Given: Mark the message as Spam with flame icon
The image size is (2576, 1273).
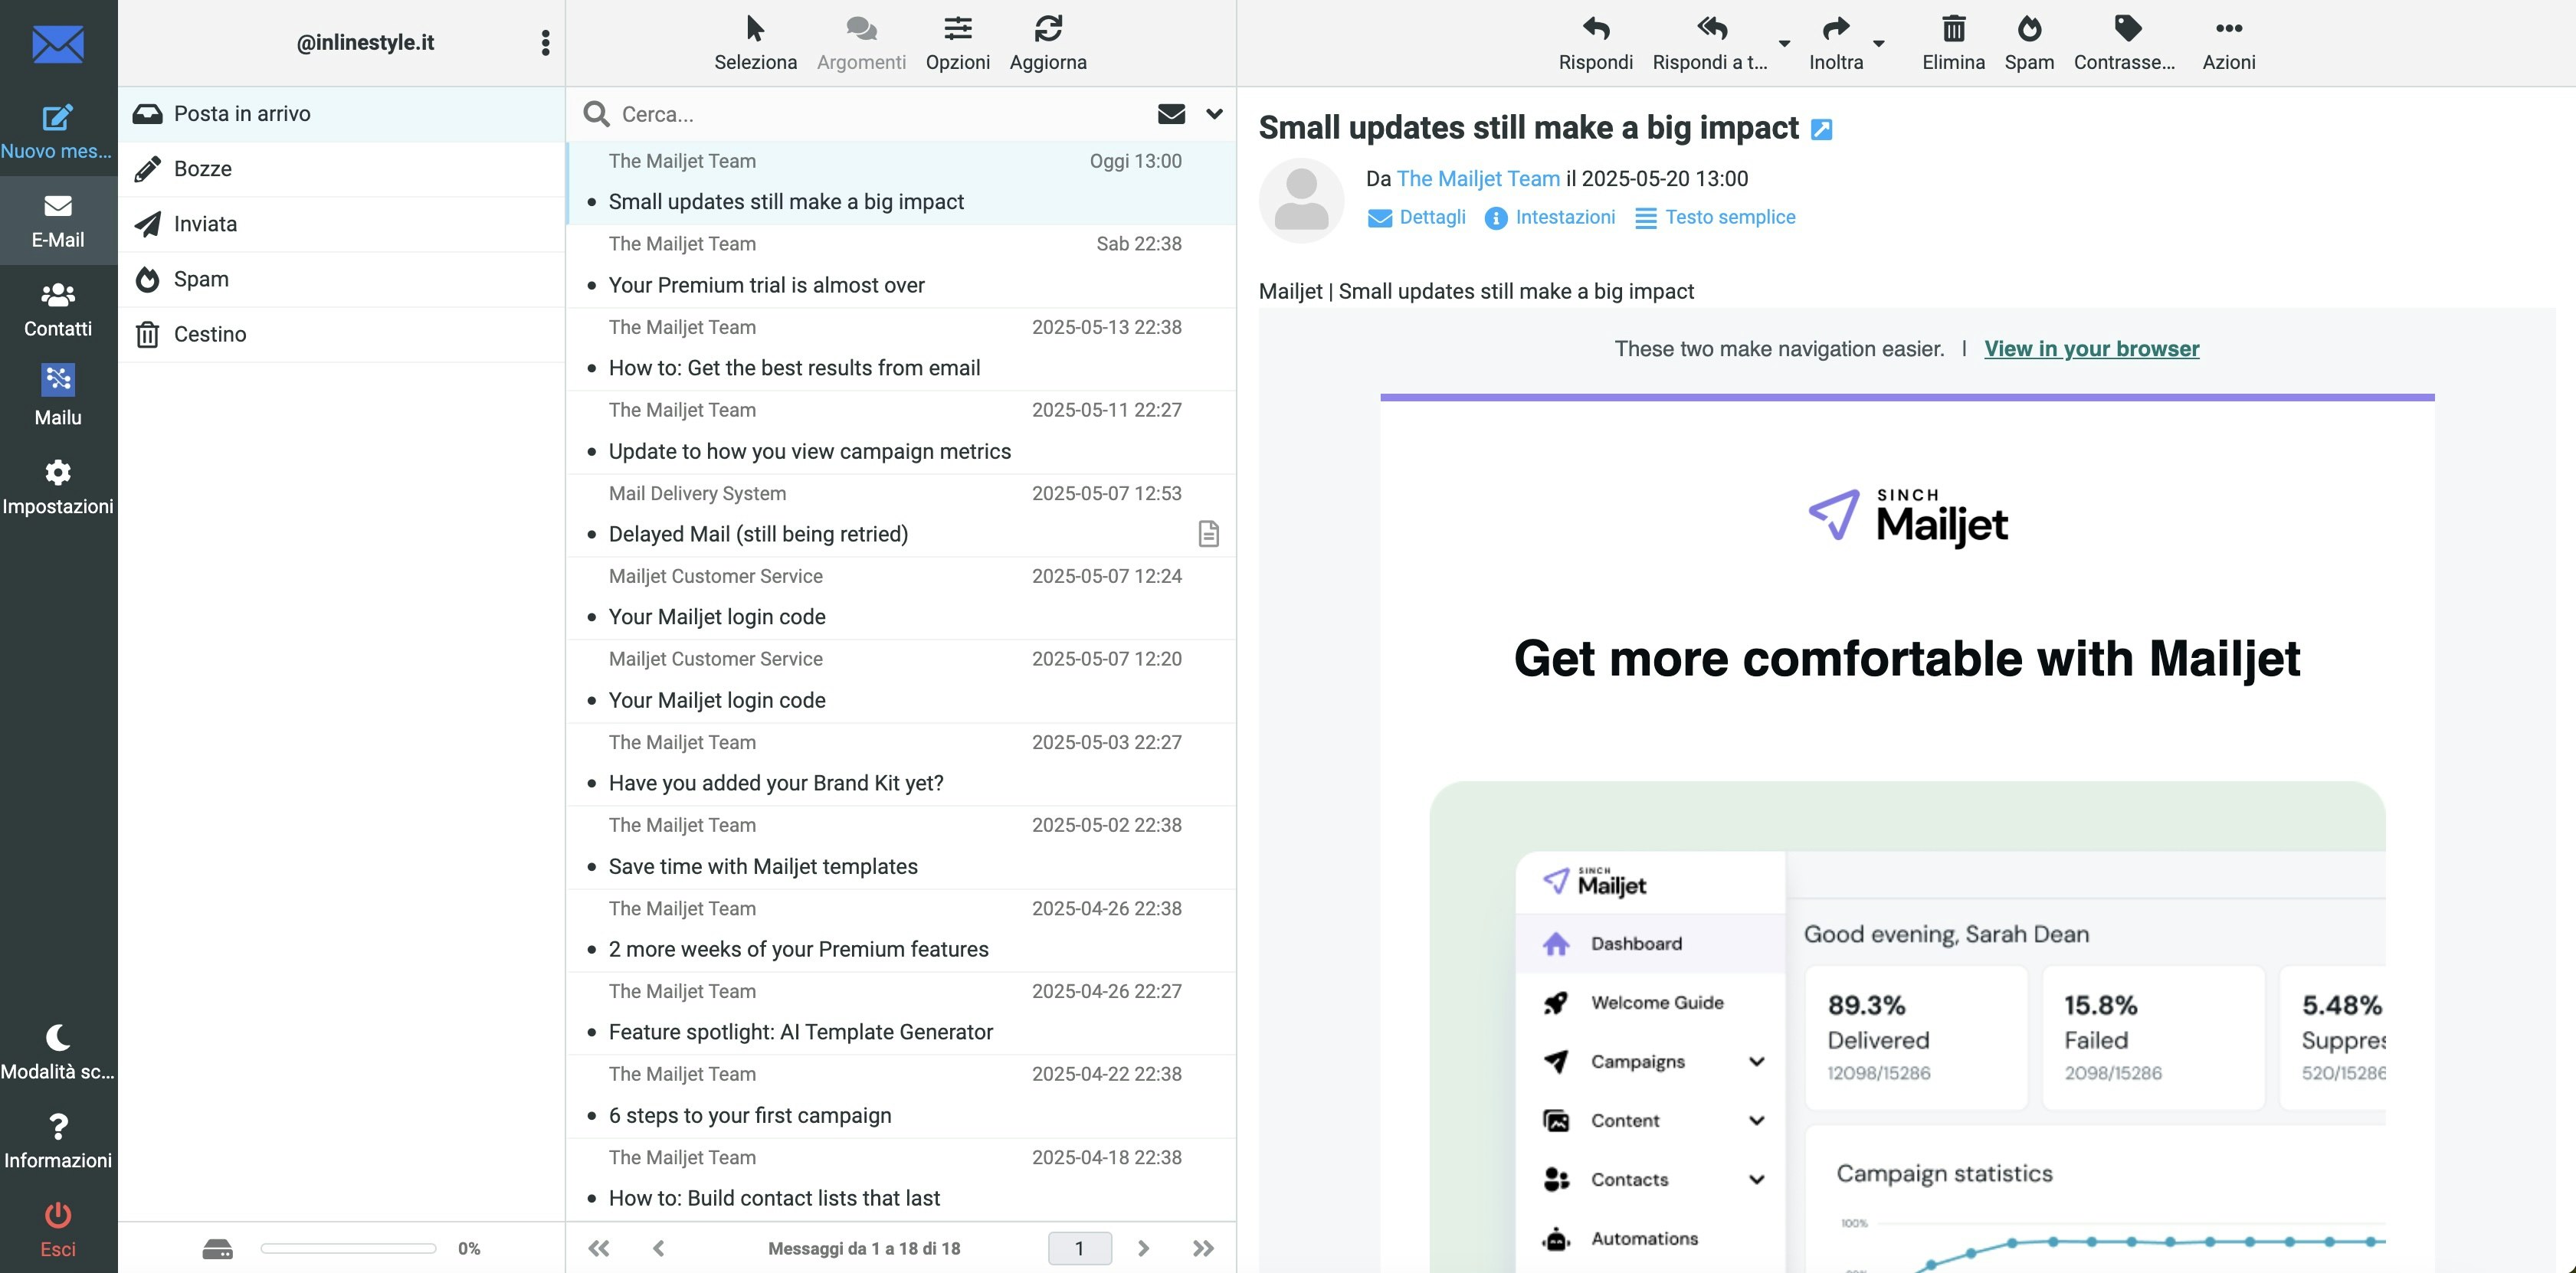Looking at the screenshot, I should [2028, 29].
